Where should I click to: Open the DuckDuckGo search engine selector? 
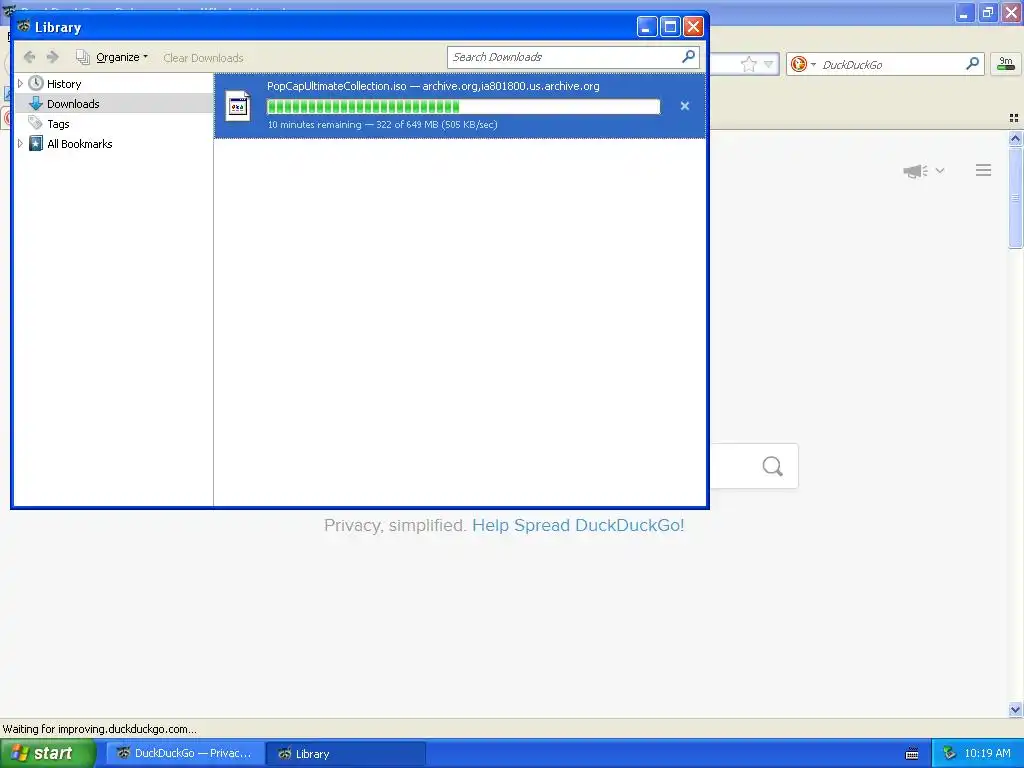click(x=803, y=64)
